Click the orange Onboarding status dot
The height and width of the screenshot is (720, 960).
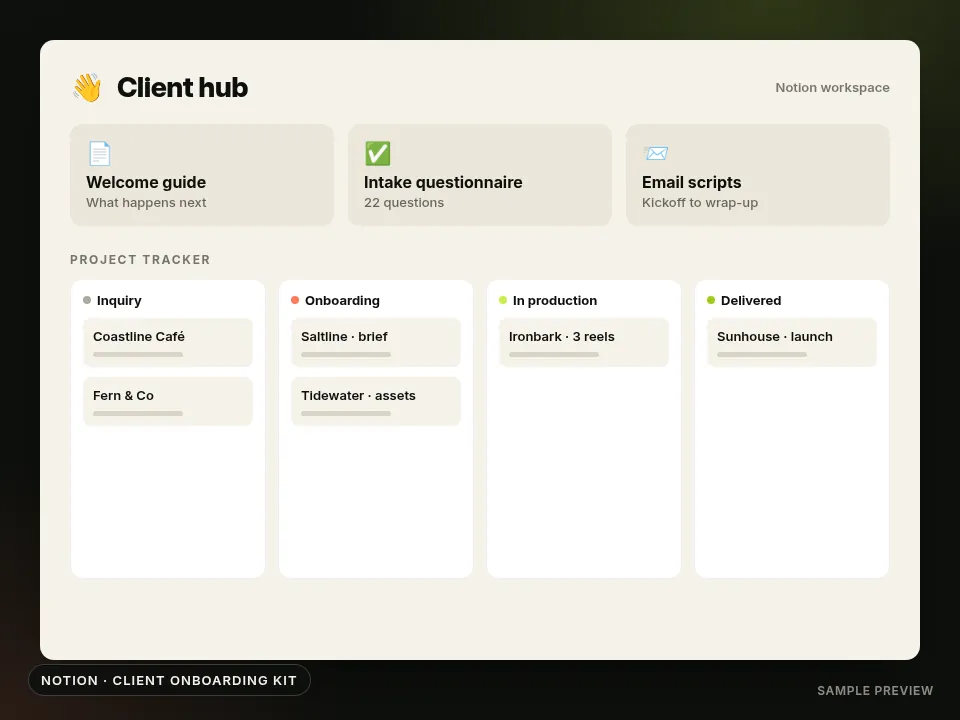(295, 300)
